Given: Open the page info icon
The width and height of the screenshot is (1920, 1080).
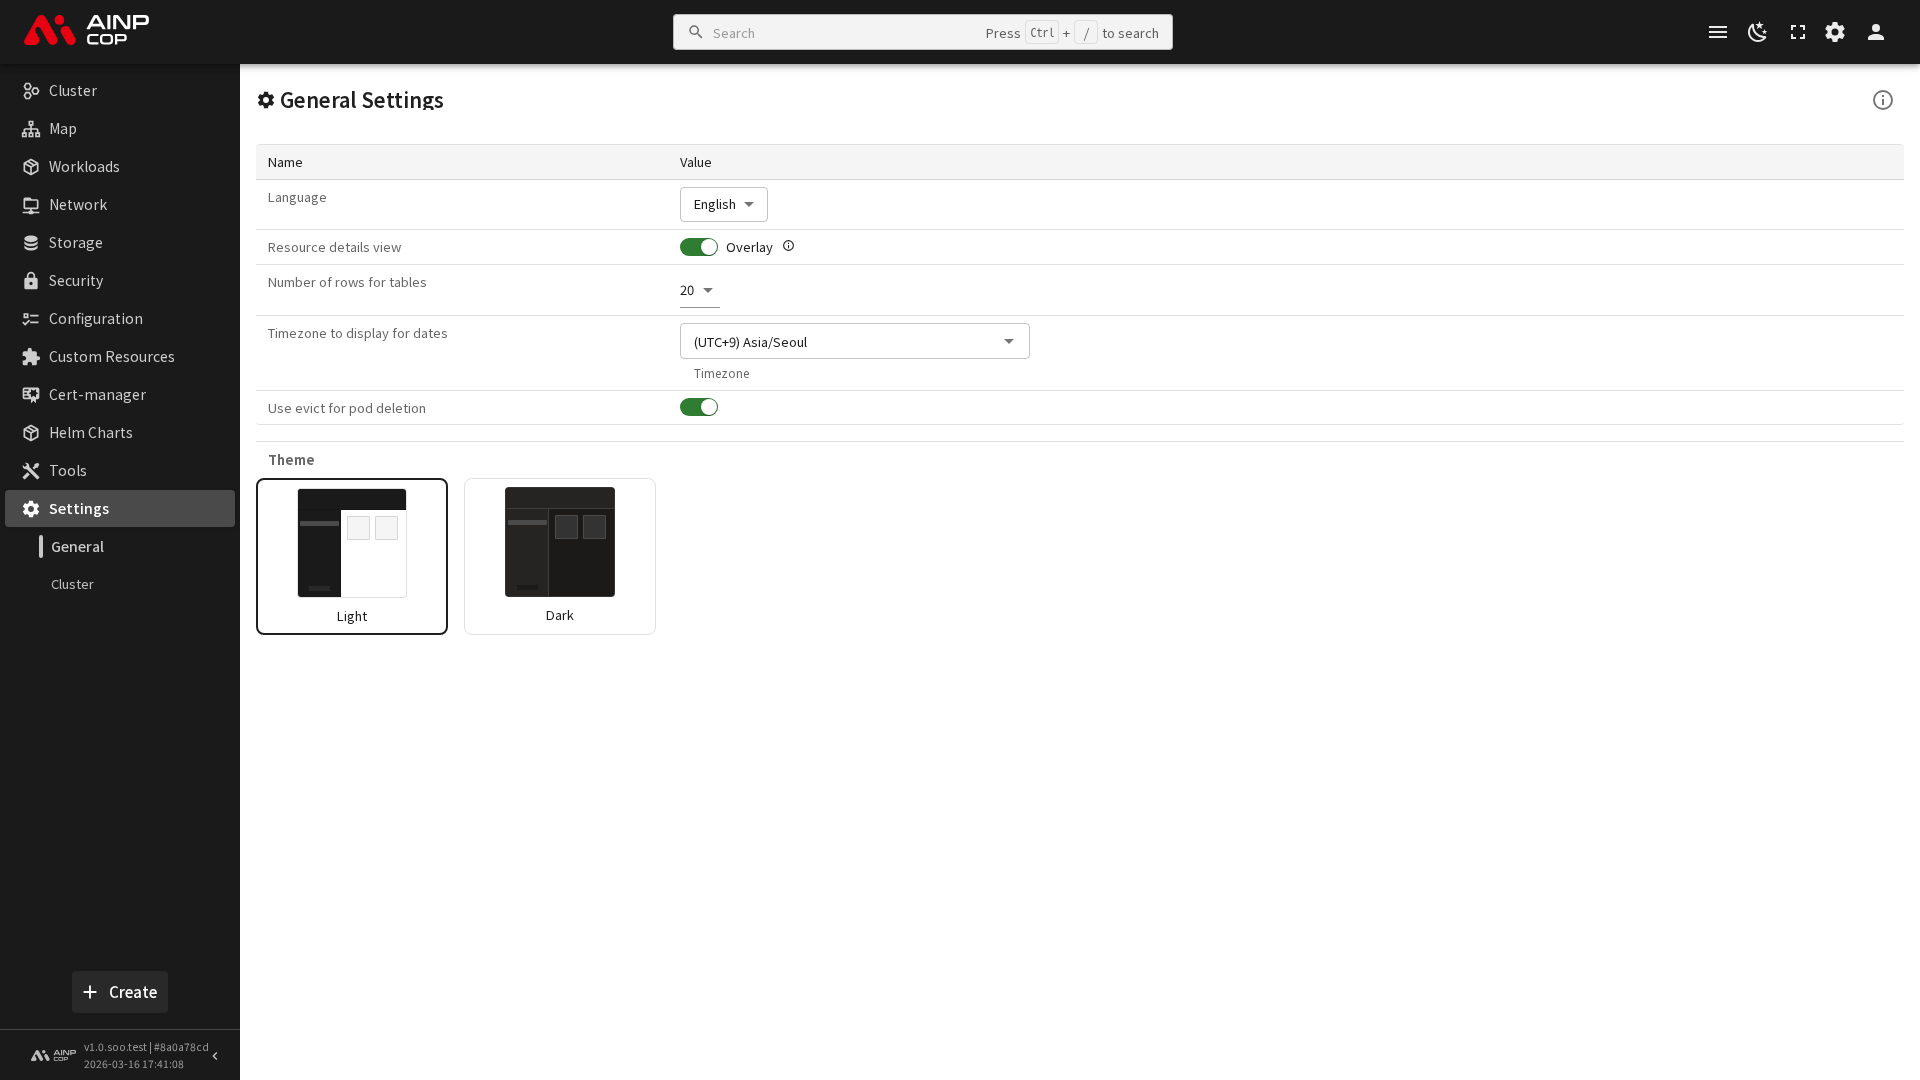Looking at the screenshot, I should pyautogui.click(x=1883, y=100).
